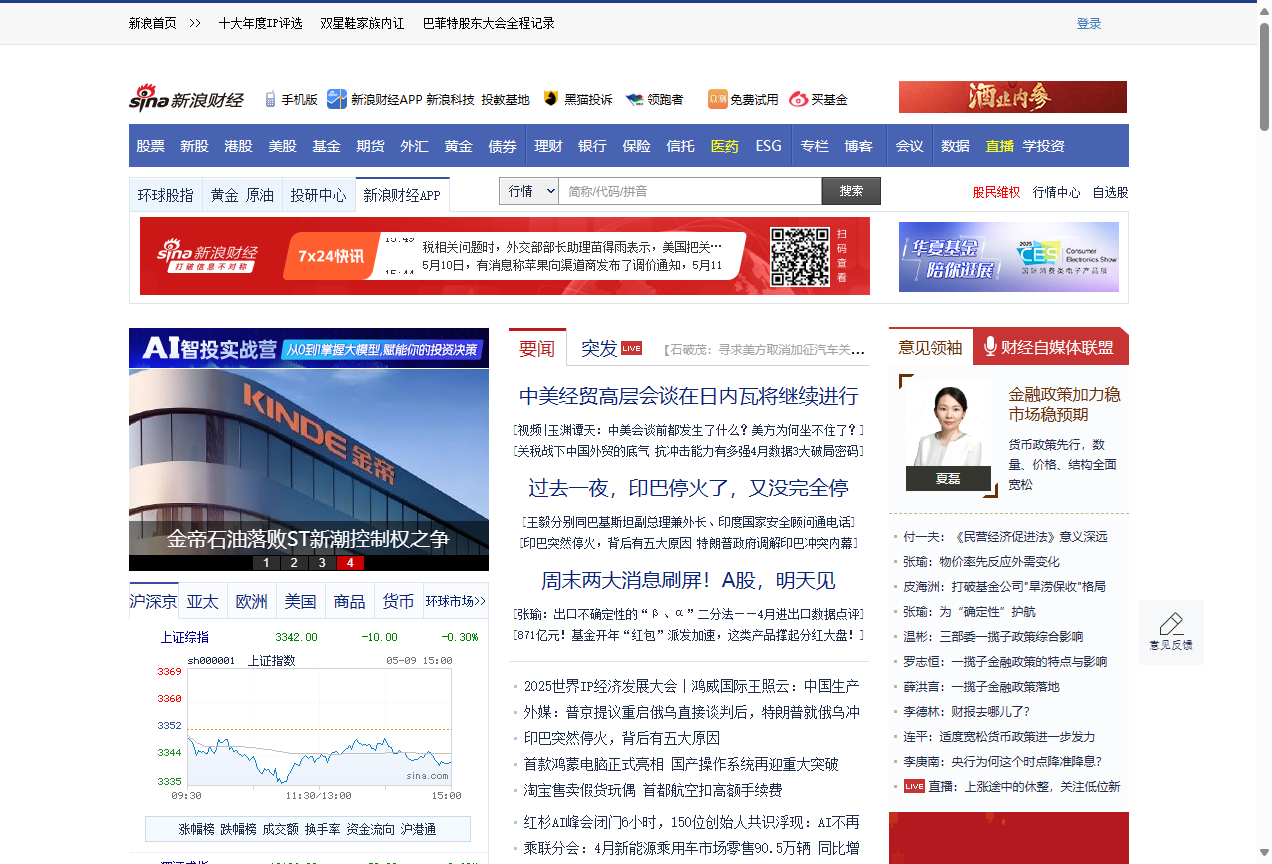Viewport: 1272px width, 864px height.
Task: Switch carousel to slide 2
Action: tap(294, 563)
